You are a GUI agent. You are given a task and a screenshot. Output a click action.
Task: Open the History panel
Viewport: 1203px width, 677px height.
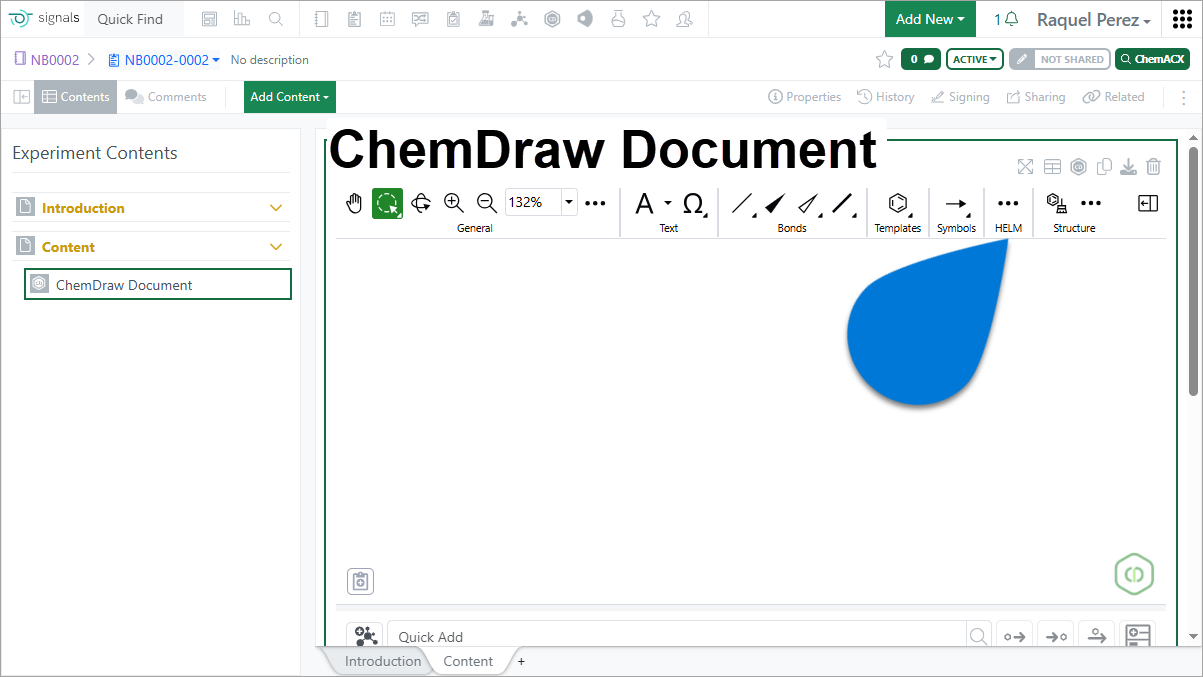(886, 97)
